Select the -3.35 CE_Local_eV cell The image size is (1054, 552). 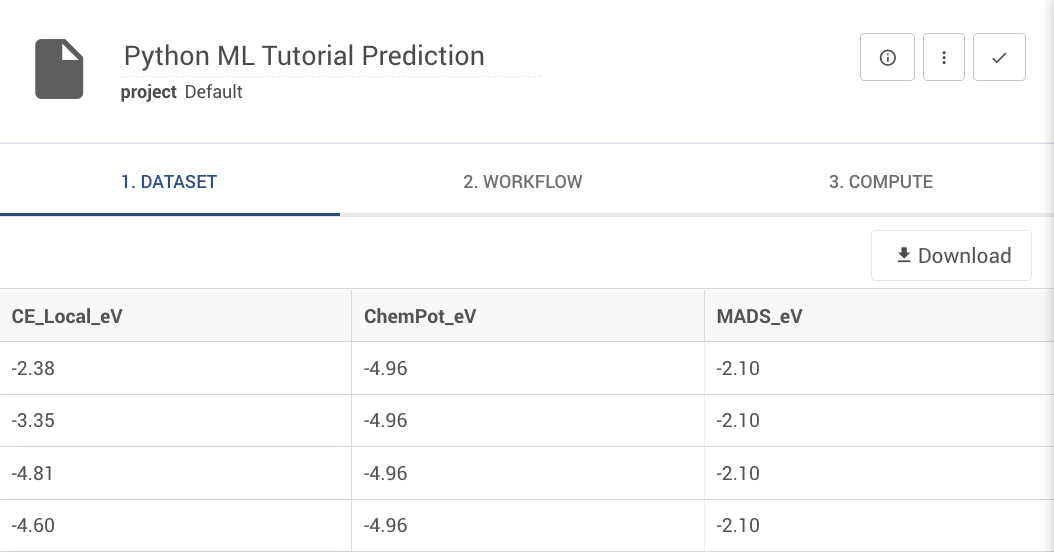point(33,420)
